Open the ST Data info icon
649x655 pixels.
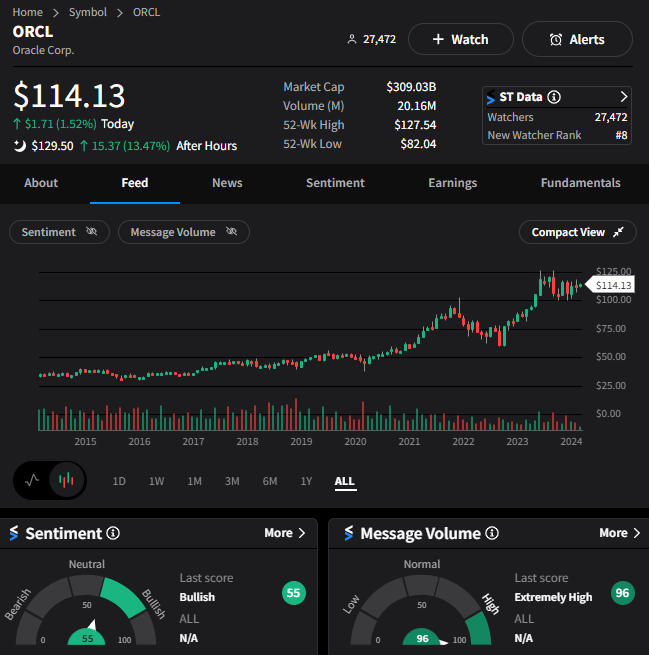(554, 97)
